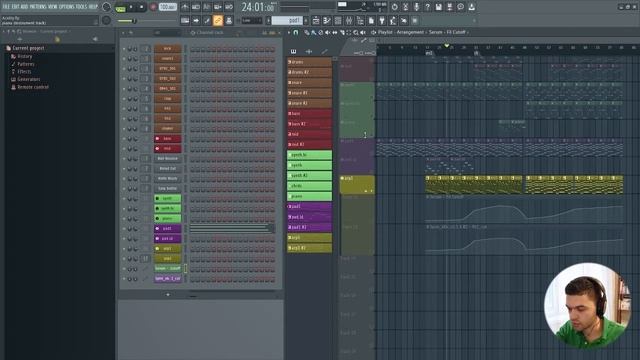640x360 pixels.
Task: Click the speech bubble news icon
Action: pos(460,7)
